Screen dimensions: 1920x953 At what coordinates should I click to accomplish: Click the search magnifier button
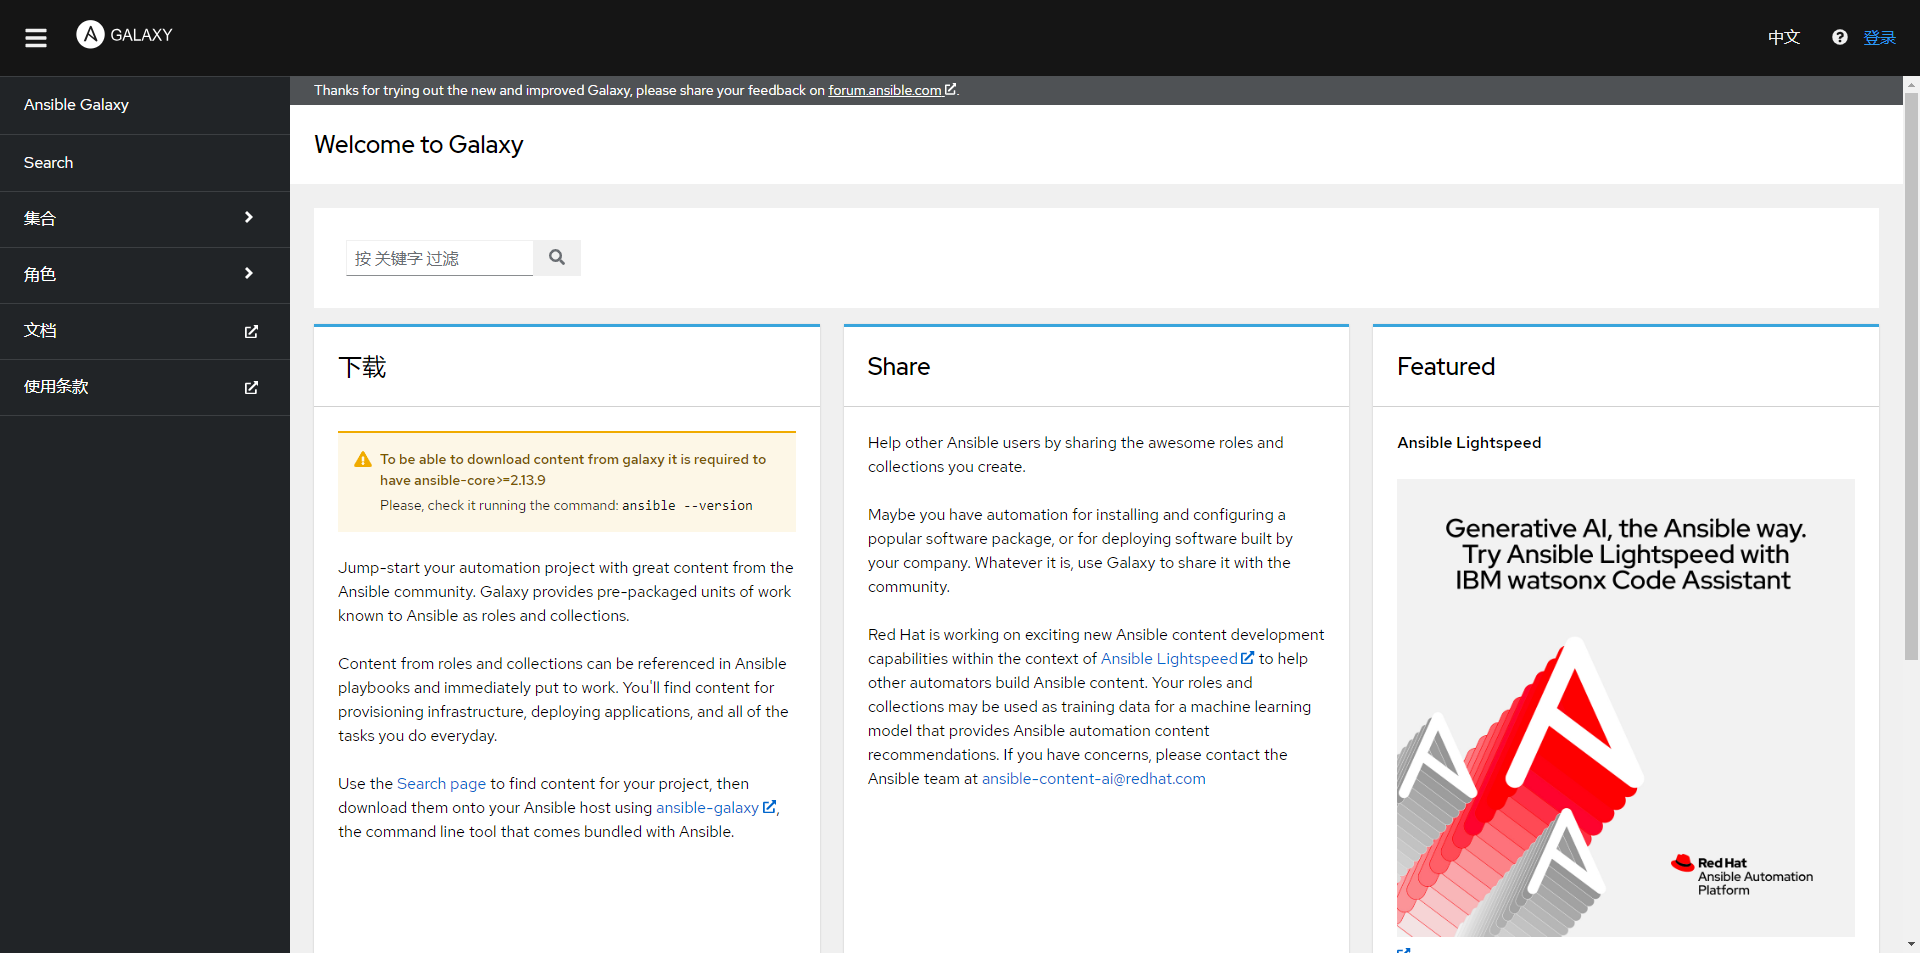point(557,258)
